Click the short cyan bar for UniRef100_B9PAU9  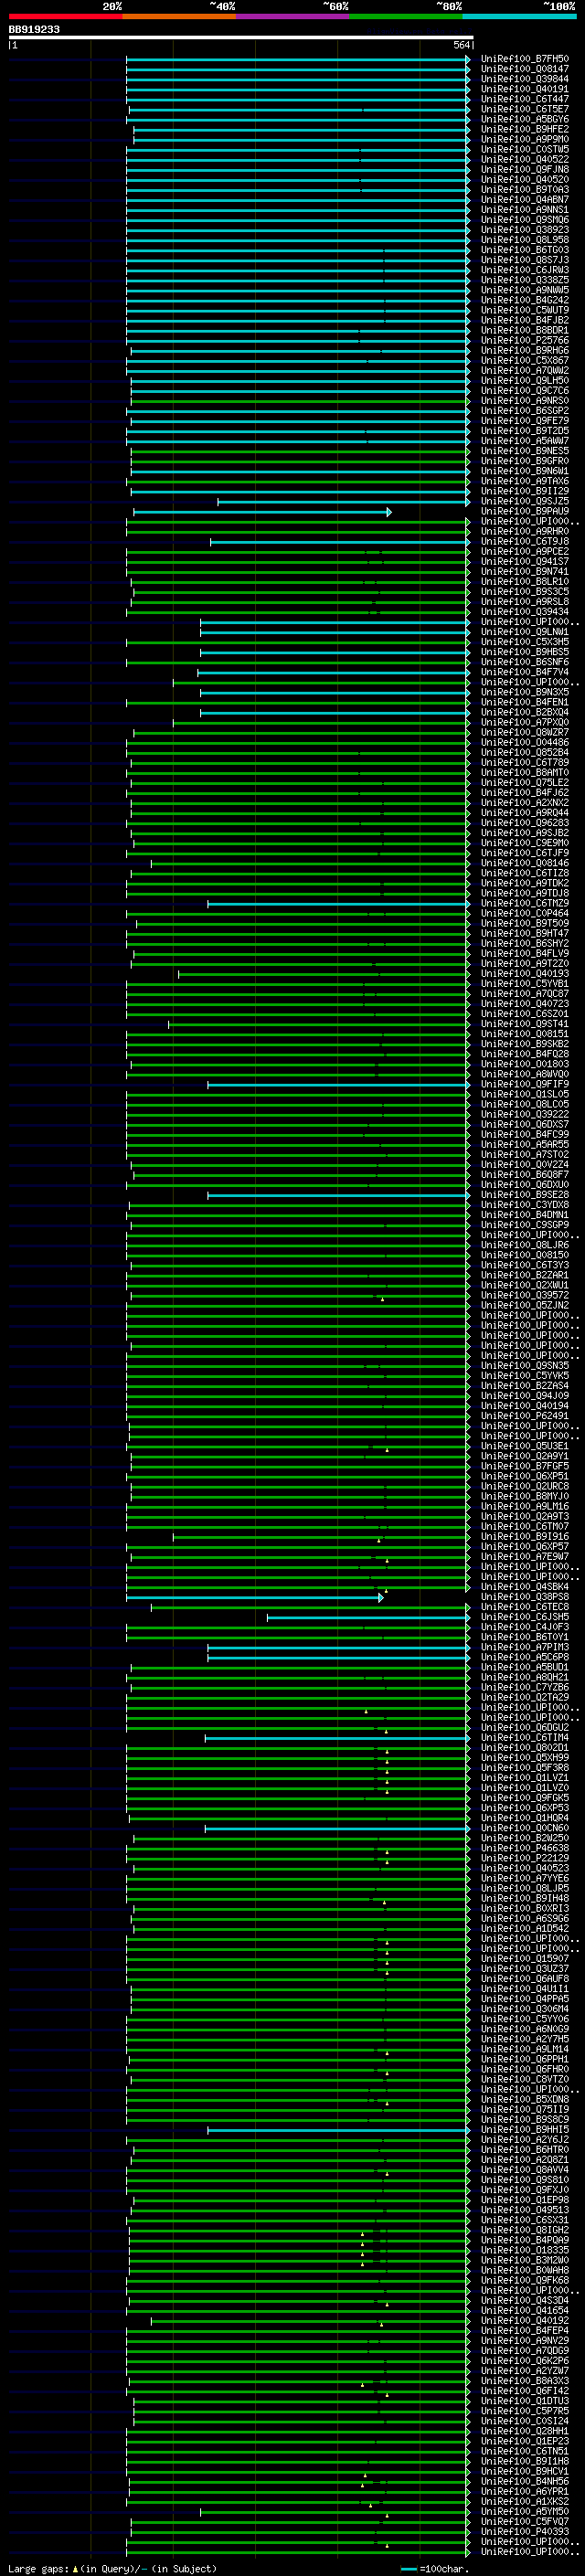pyautogui.click(x=262, y=512)
